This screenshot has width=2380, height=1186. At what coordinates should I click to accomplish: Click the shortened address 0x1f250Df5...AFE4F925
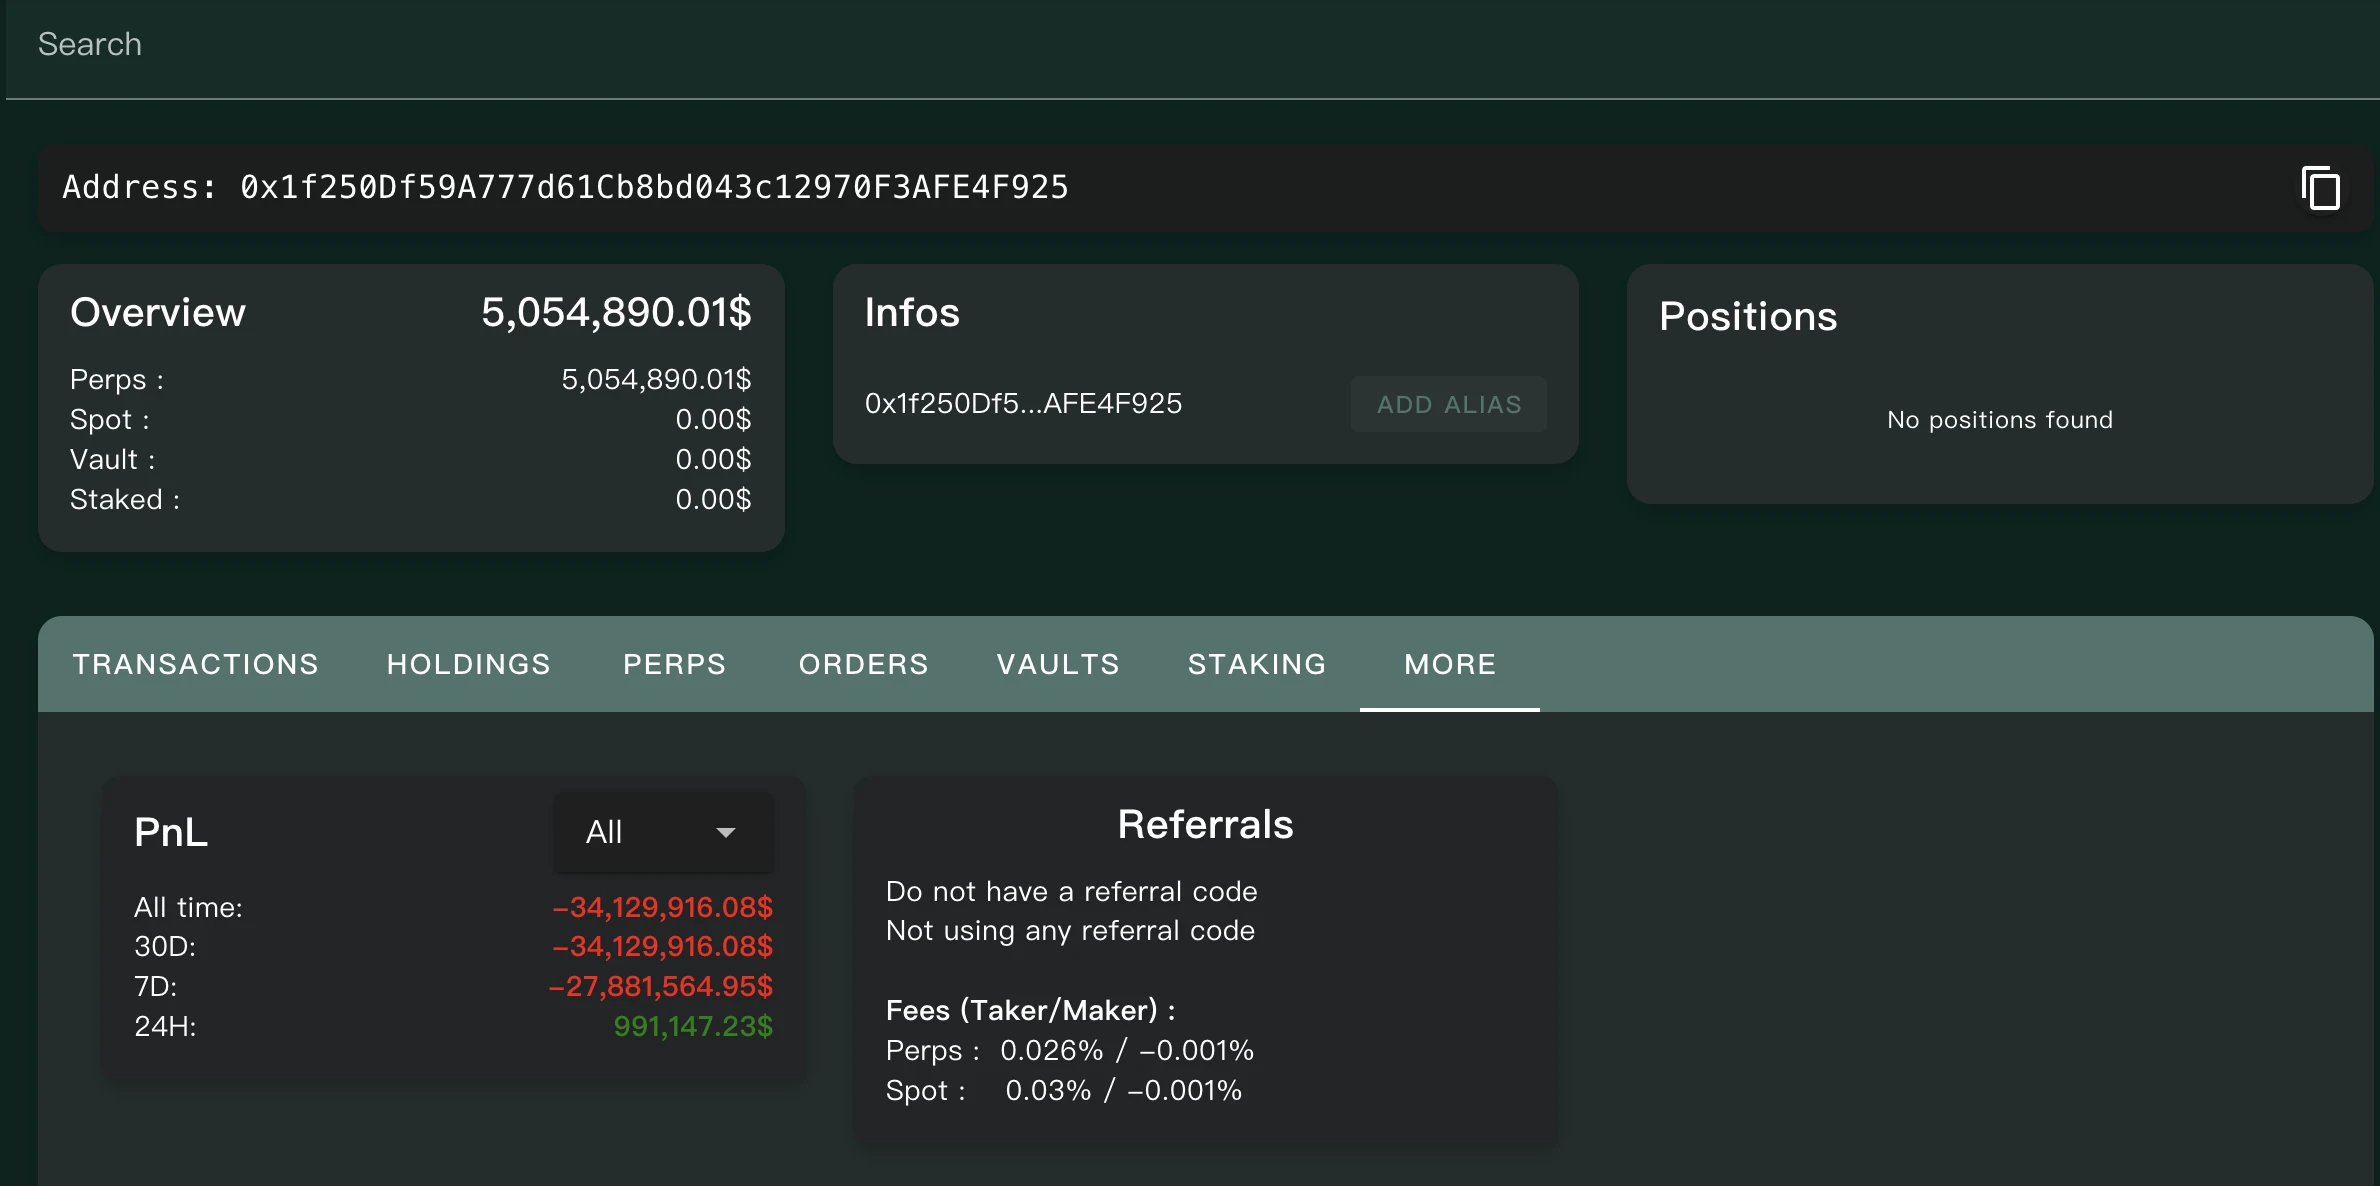[x=1023, y=403]
